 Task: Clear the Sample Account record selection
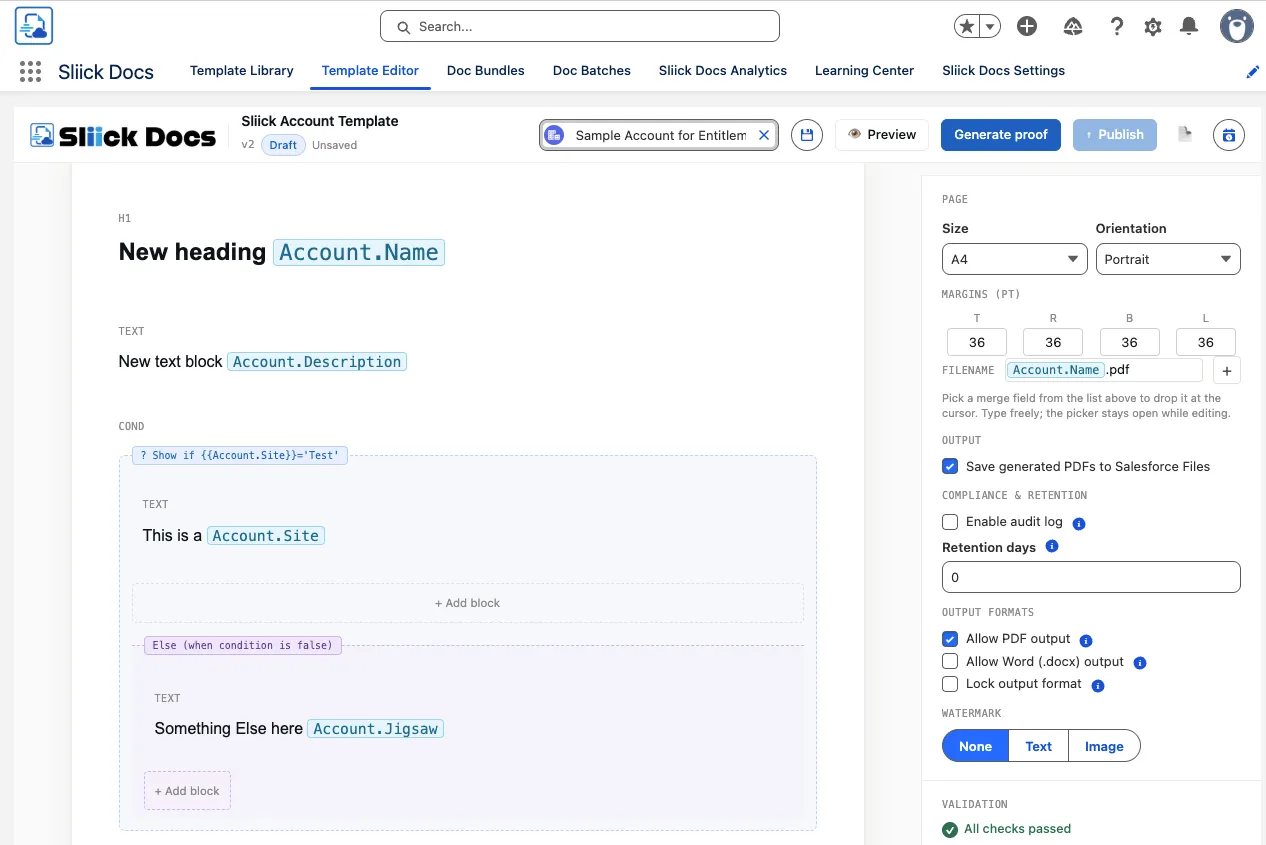click(764, 135)
